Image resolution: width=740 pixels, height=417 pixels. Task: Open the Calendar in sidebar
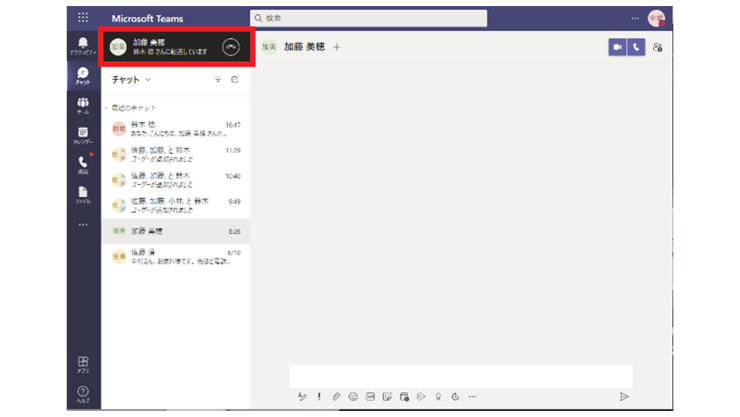point(83,135)
